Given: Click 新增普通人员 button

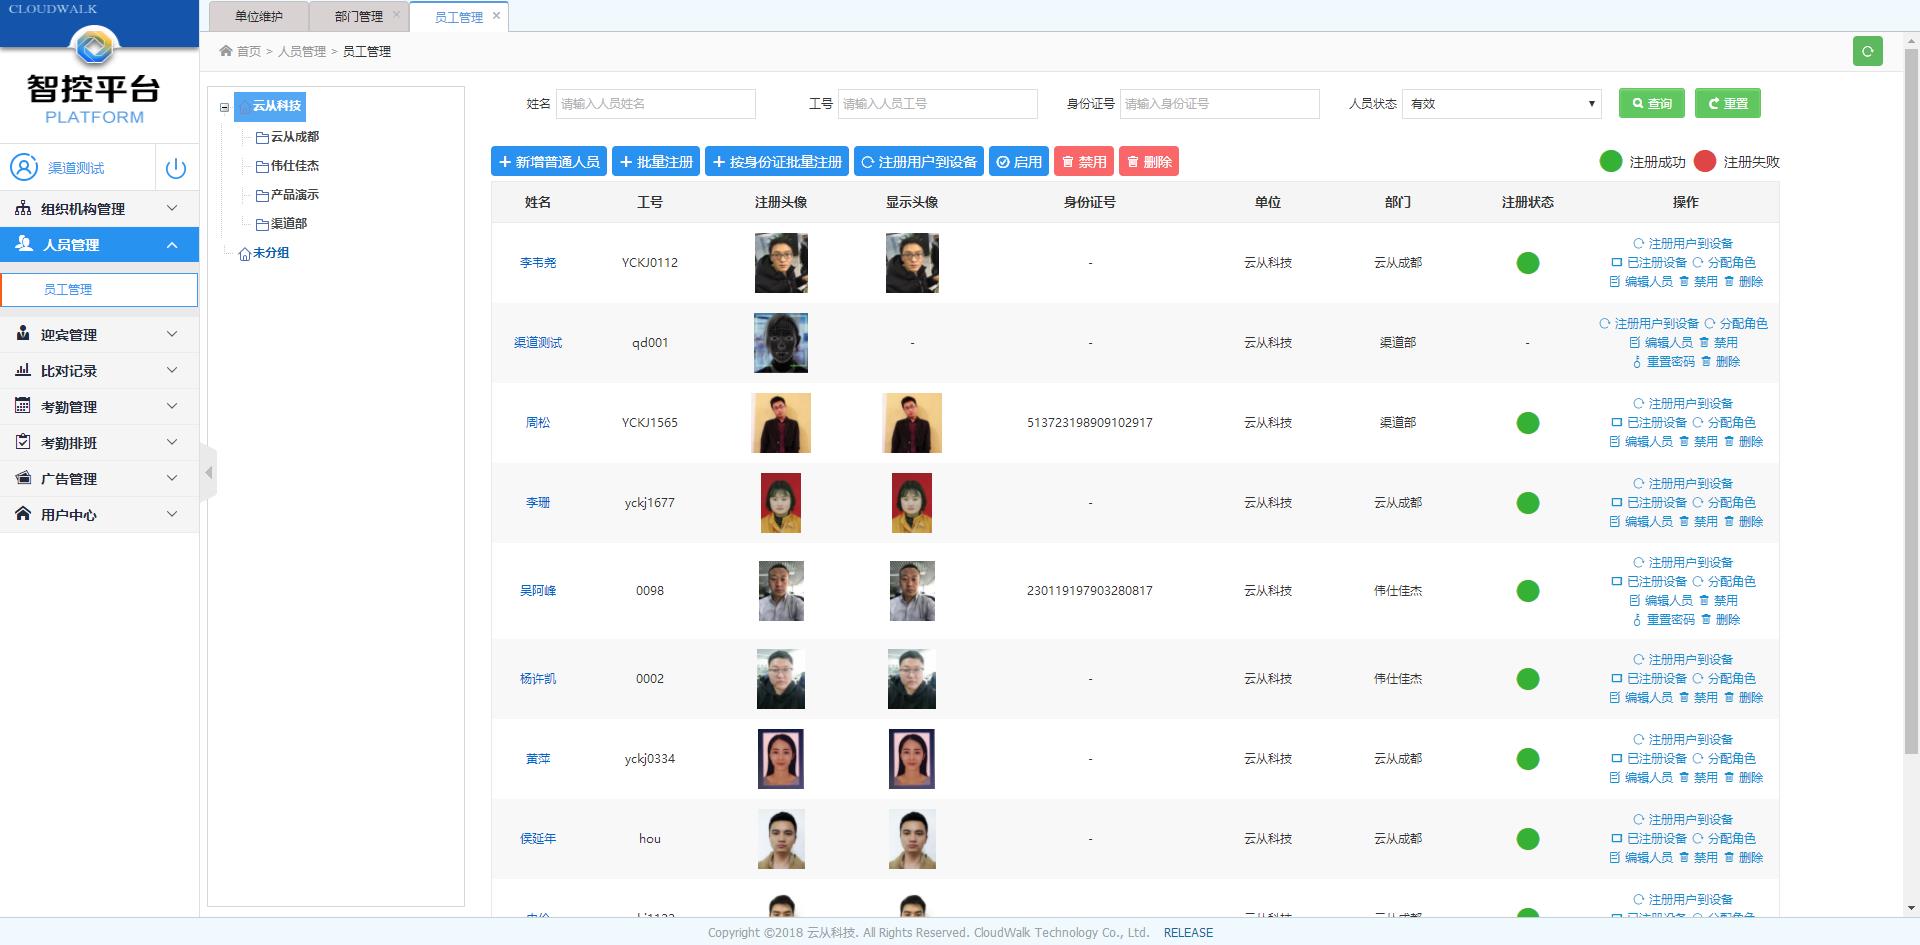Looking at the screenshot, I should (548, 162).
